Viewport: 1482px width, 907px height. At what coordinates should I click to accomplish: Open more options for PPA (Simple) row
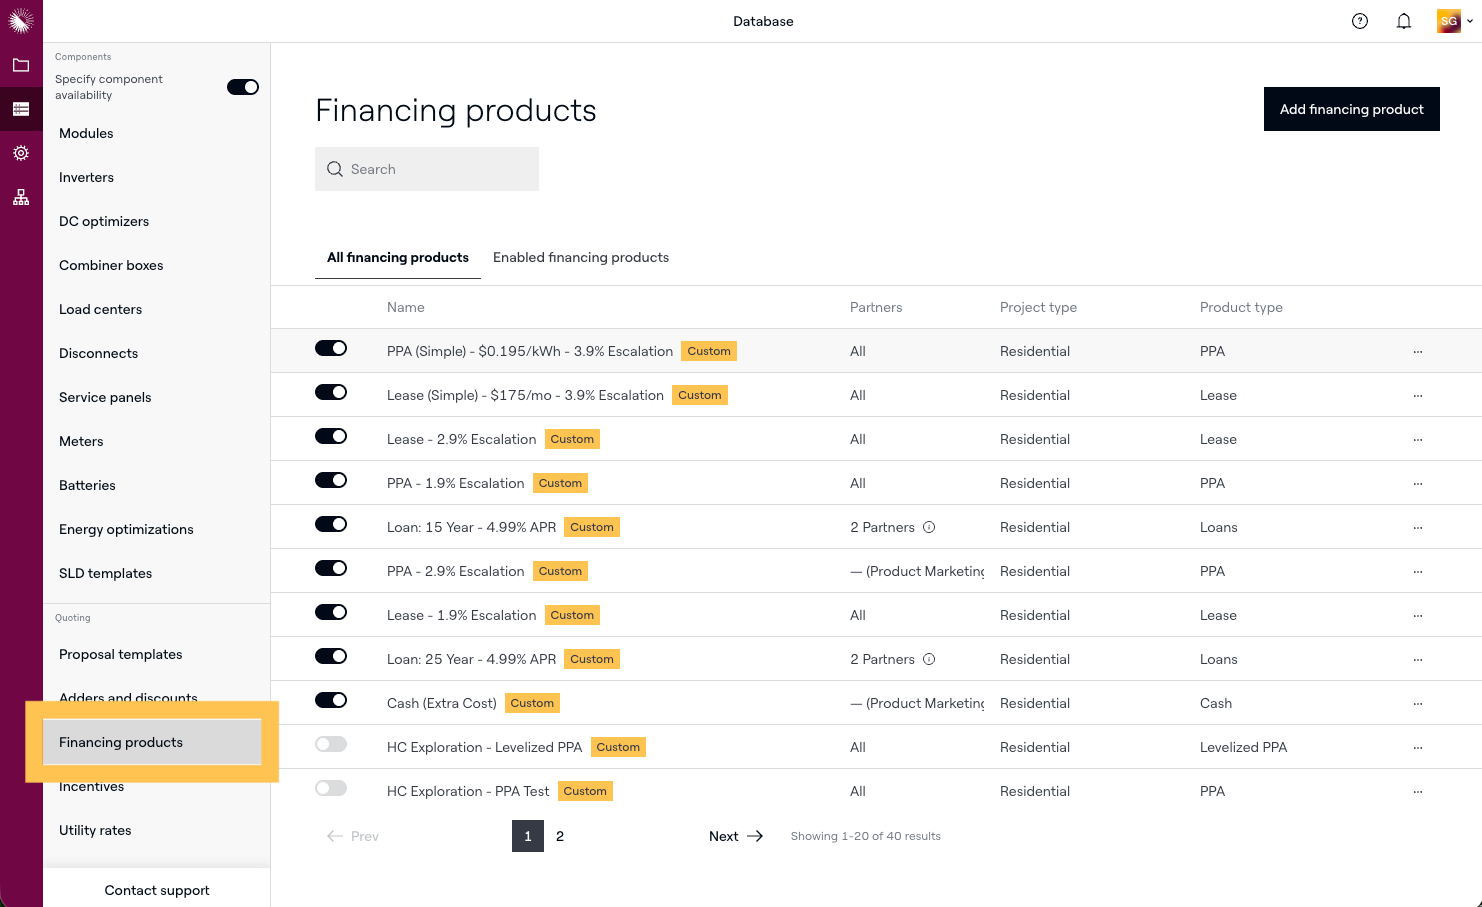click(1417, 352)
